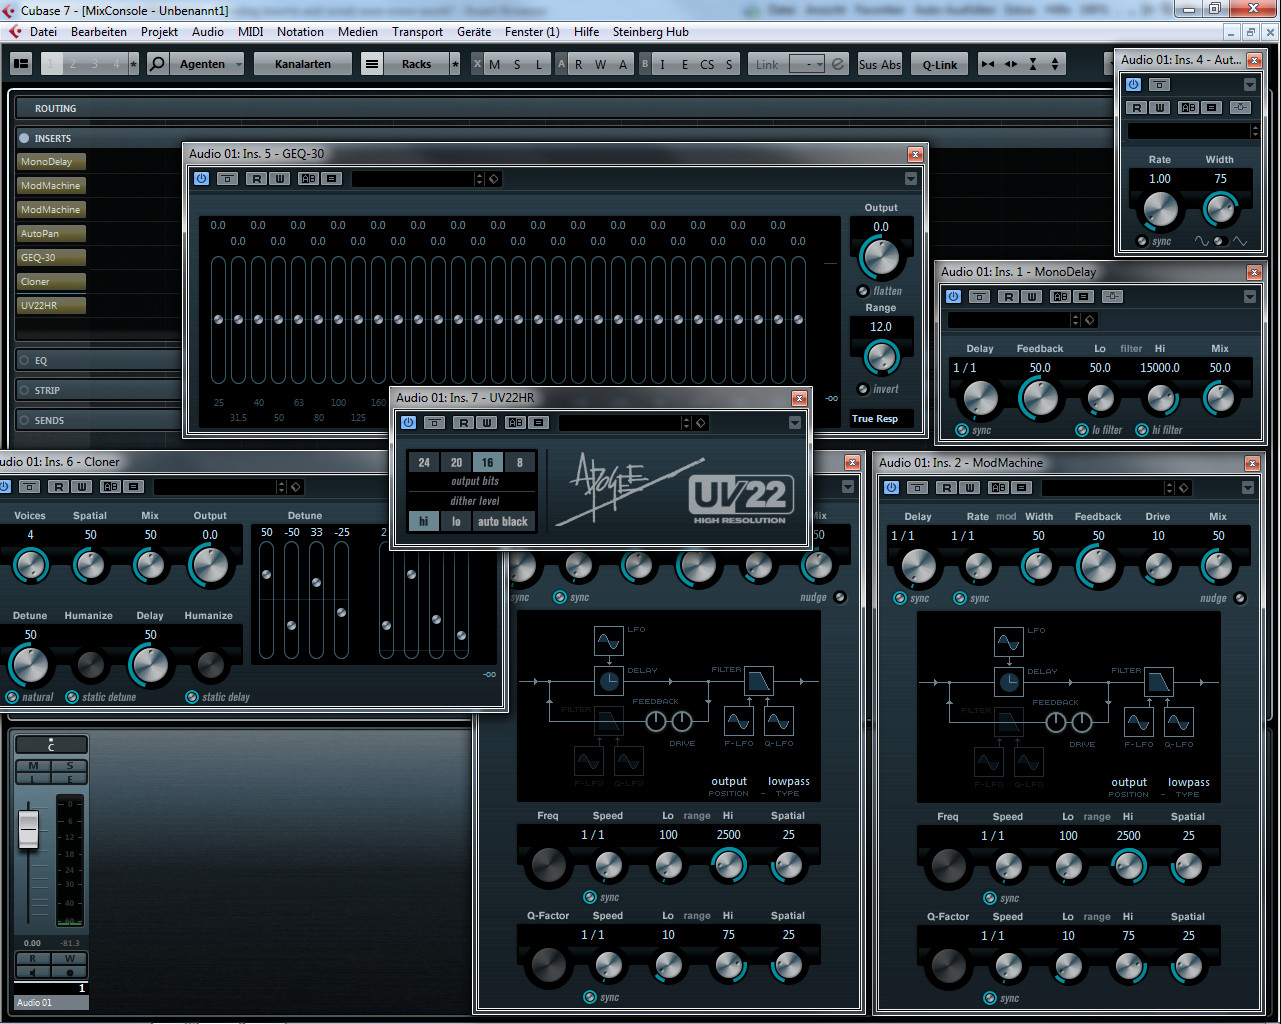Open the side-chain button in MonoDelay window
The height and width of the screenshot is (1024, 1281).
(1112, 297)
